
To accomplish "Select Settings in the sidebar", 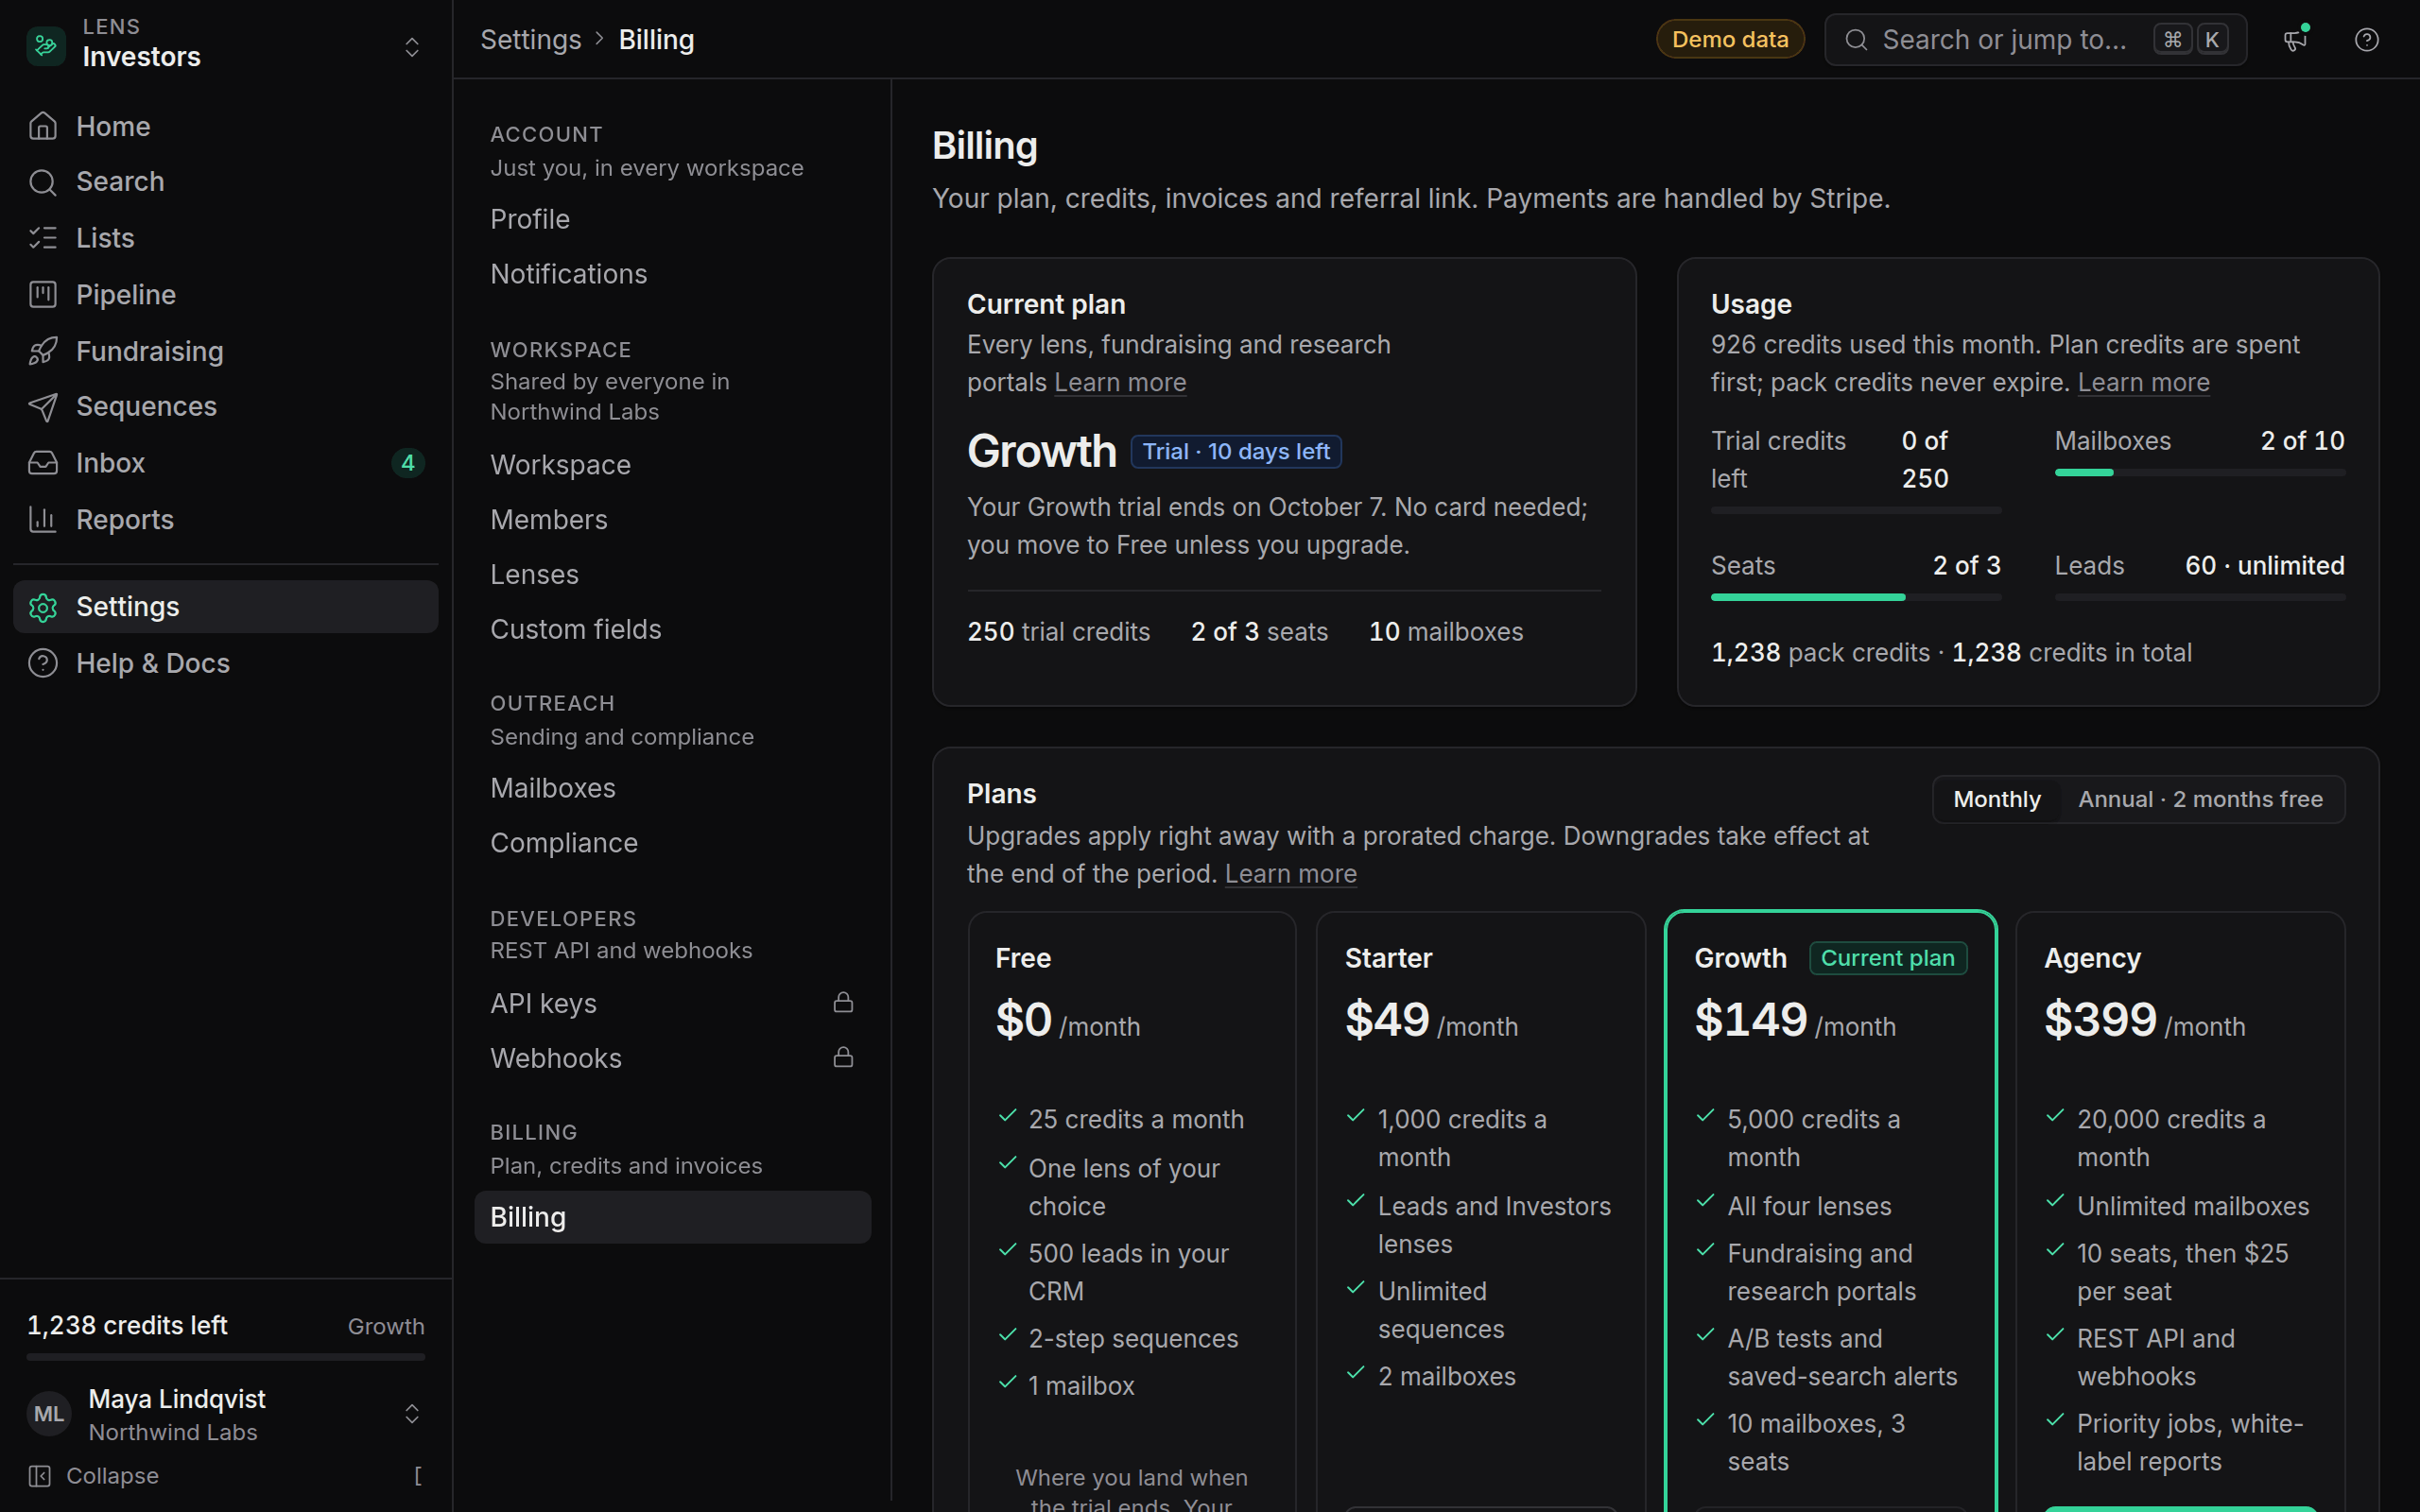I will click(226, 607).
